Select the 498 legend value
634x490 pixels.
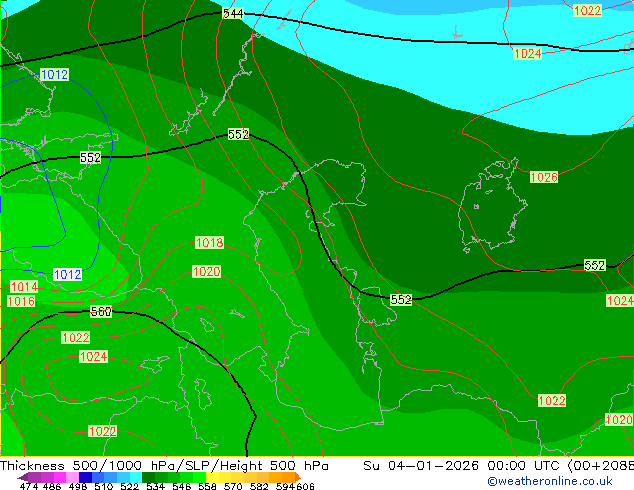click(x=78, y=486)
